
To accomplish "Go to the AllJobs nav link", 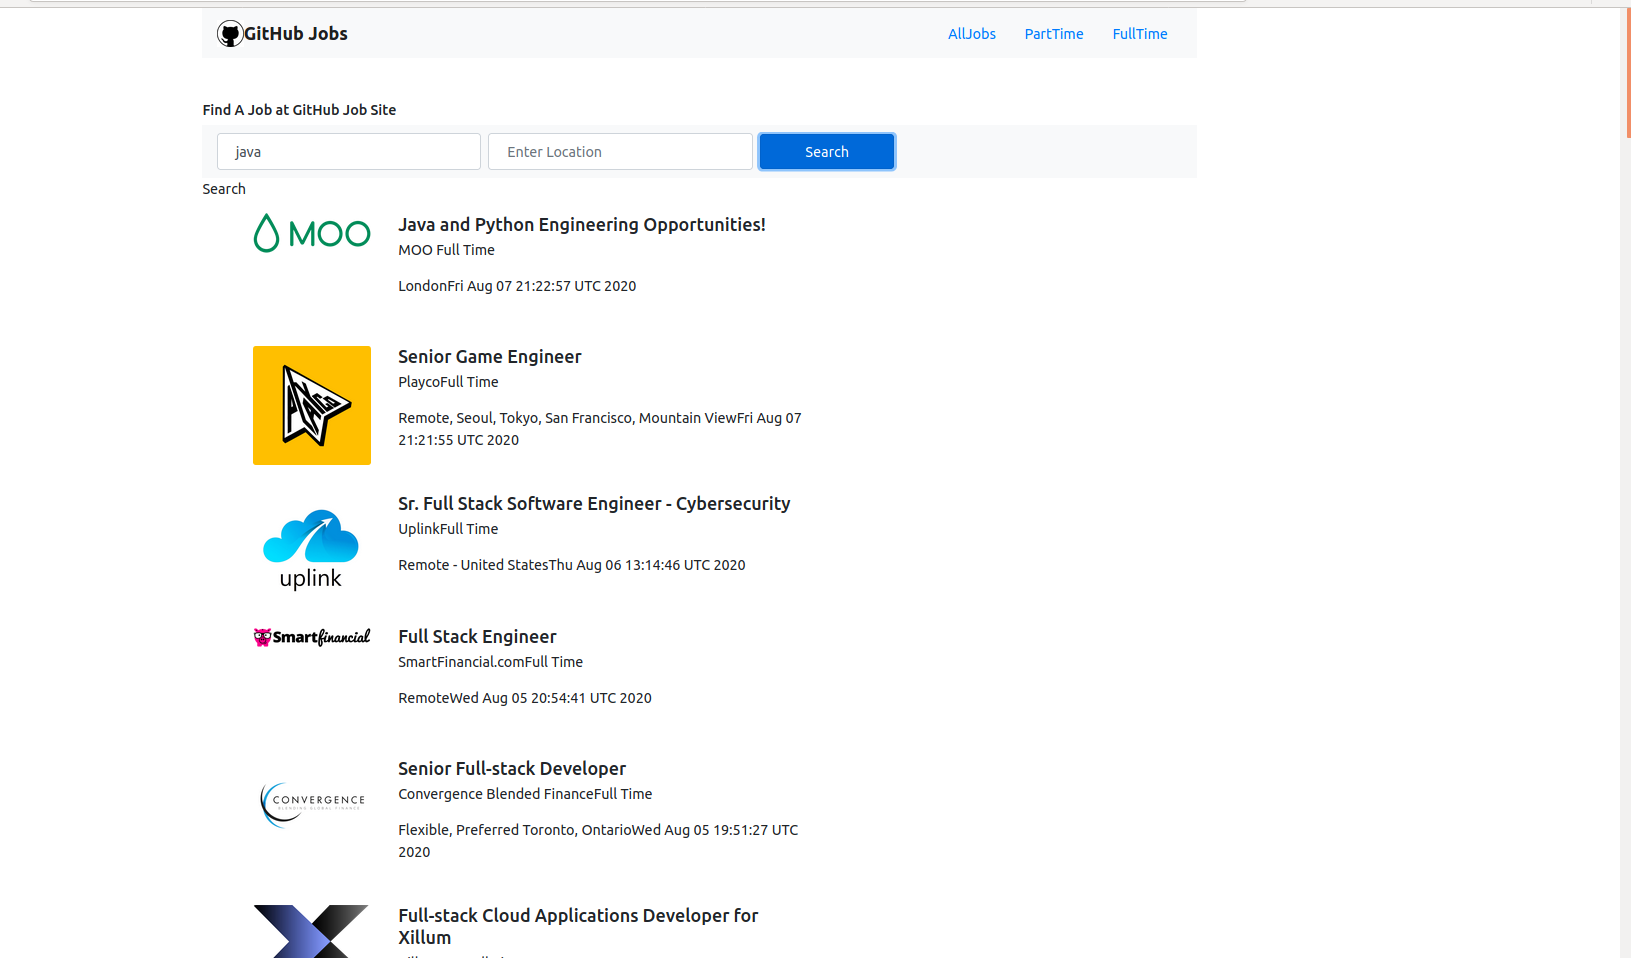I will pos(972,34).
